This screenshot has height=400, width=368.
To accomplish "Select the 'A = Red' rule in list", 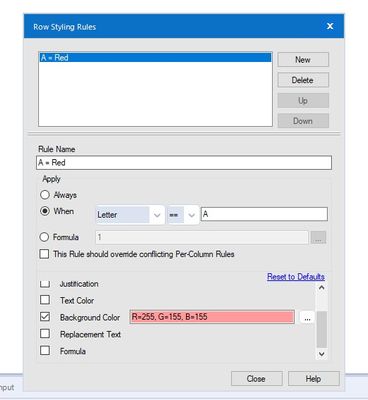I will point(155,58).
